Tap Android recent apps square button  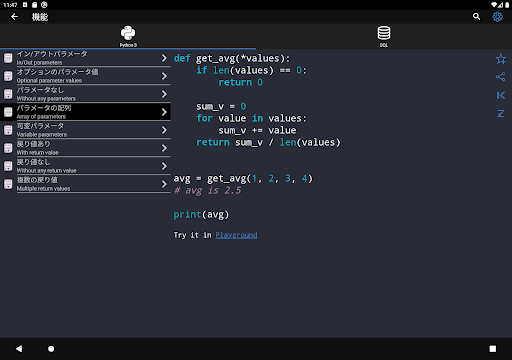click(493, 349)
